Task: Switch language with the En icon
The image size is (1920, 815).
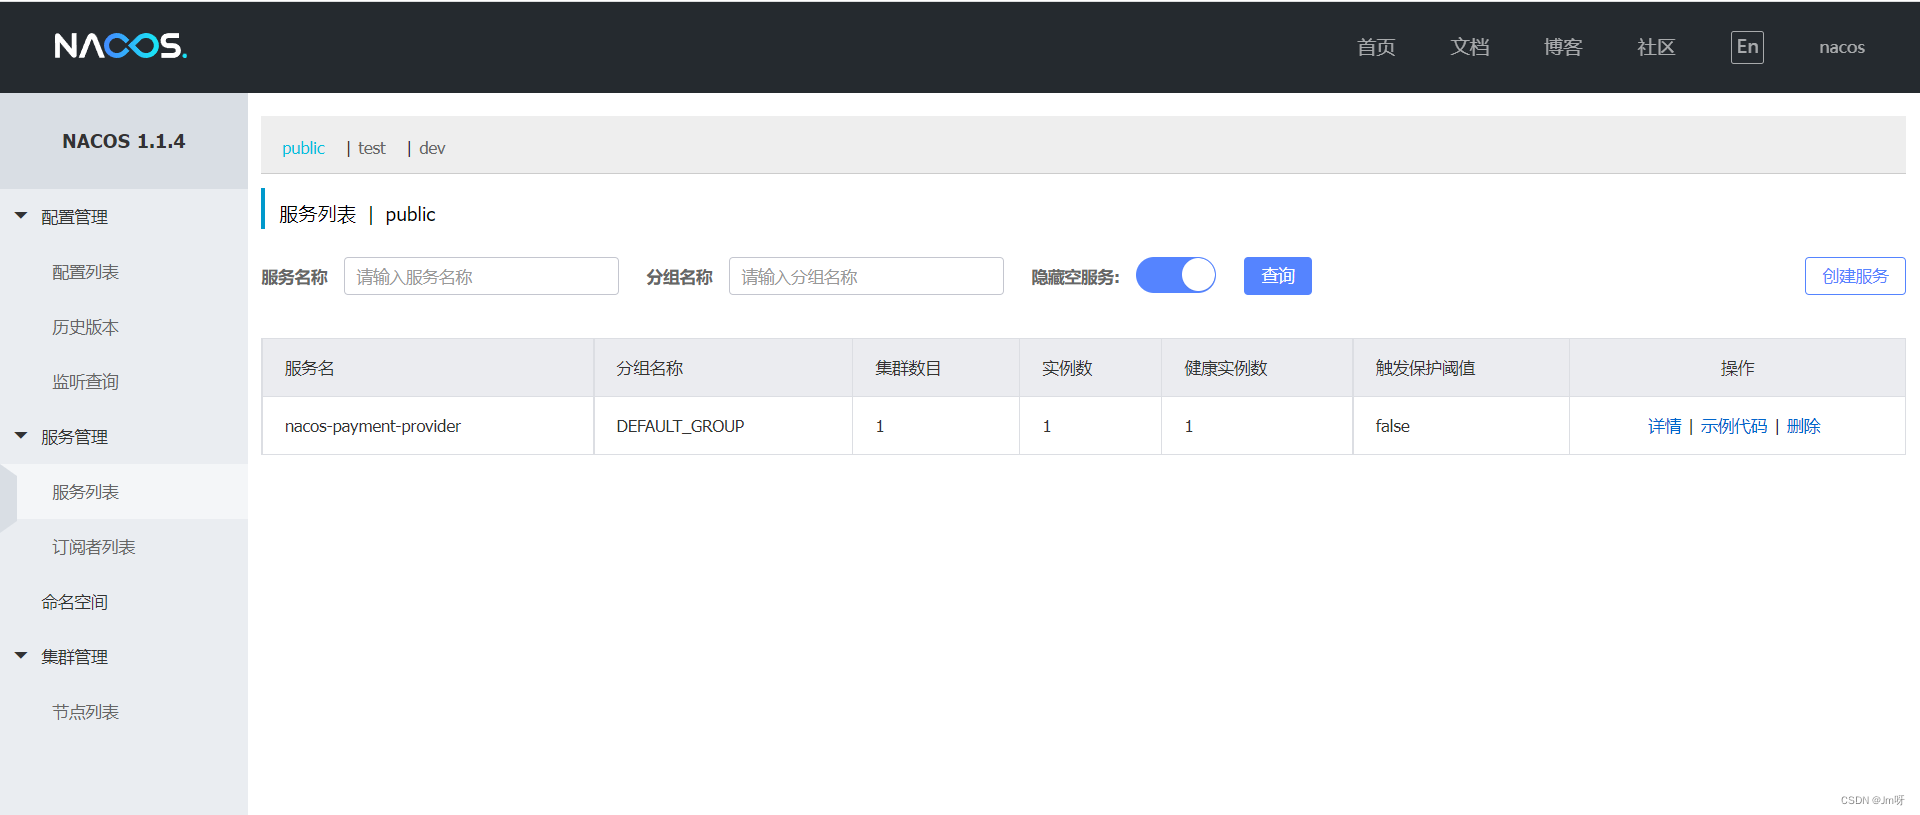Action: [x=1747, y=47]
